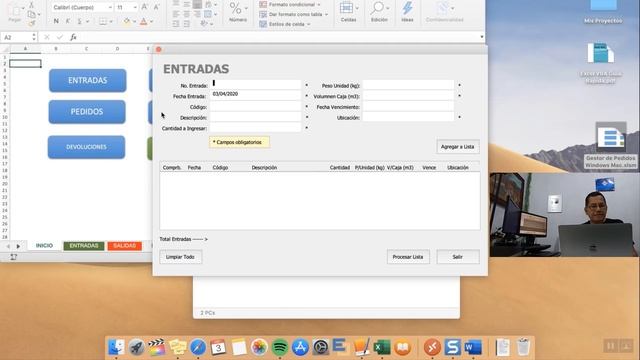Click the Name Box showing A2
This screenshot has width=640, height=360.
click(16, 37)
